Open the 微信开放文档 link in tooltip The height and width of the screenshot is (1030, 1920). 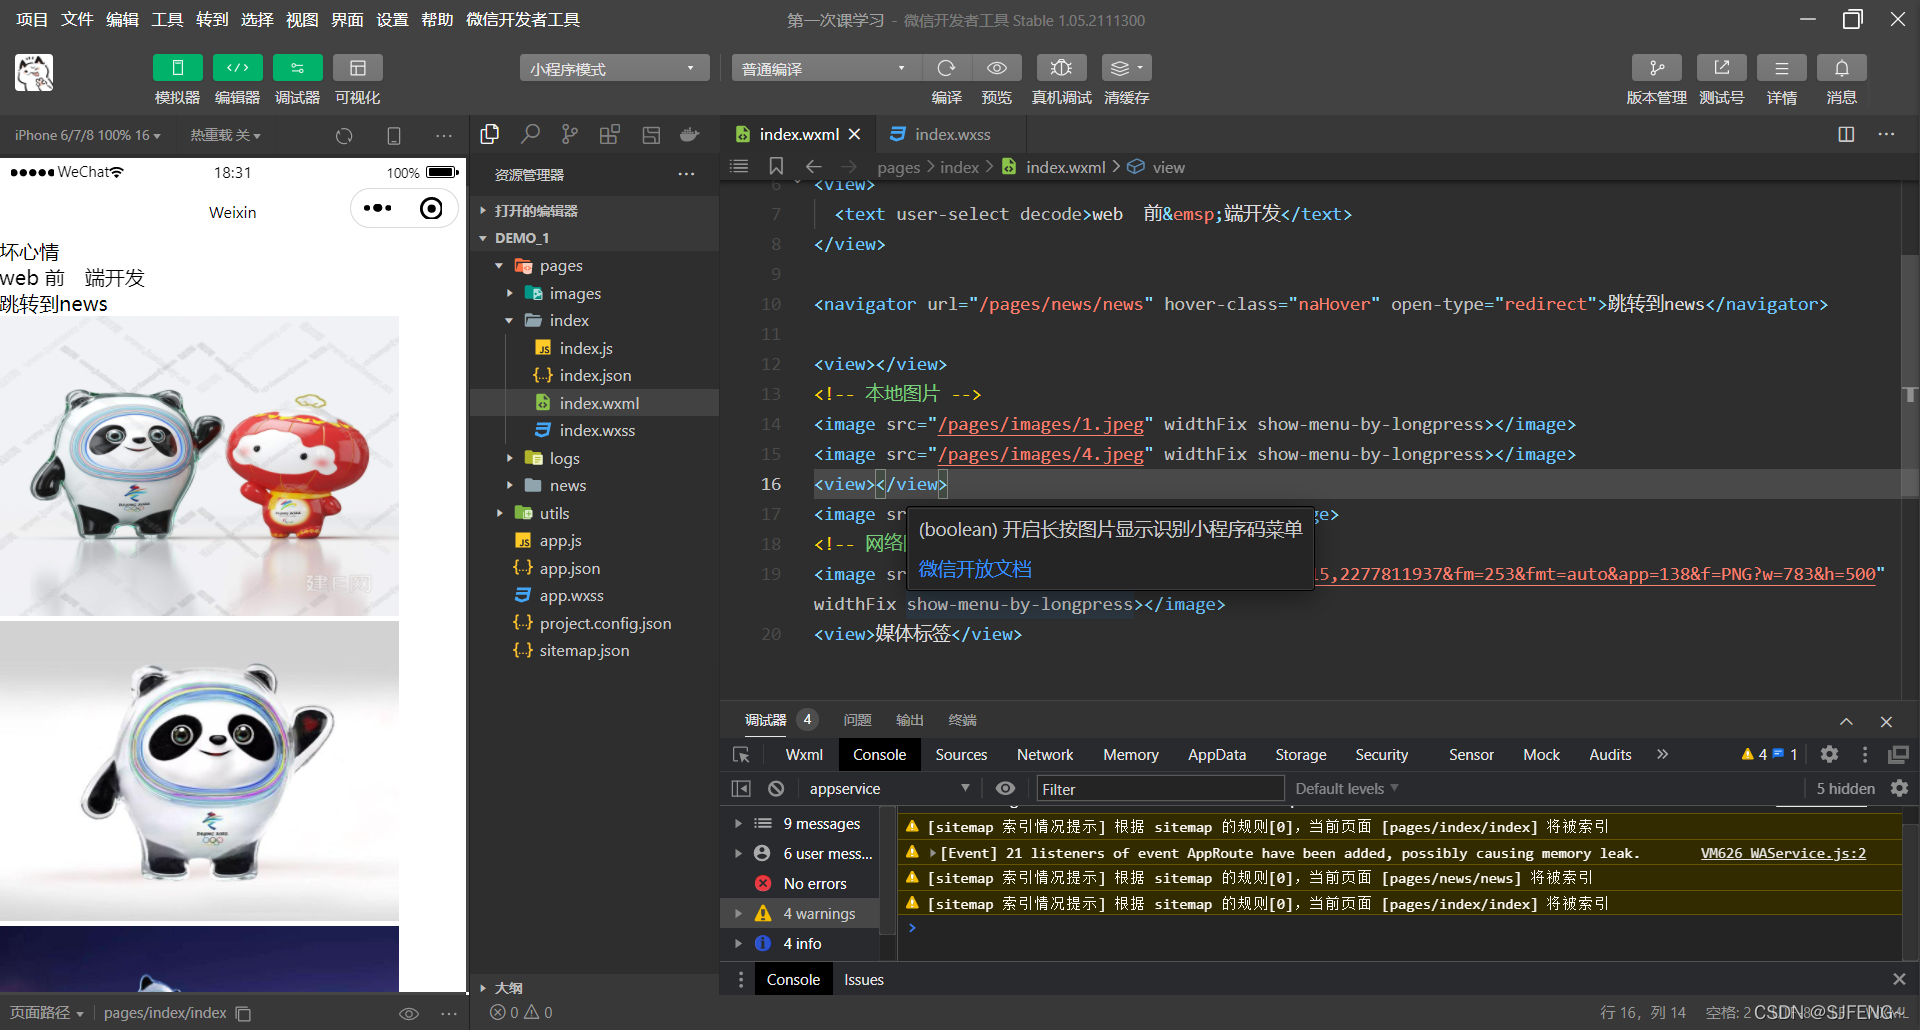coord(975,569)
